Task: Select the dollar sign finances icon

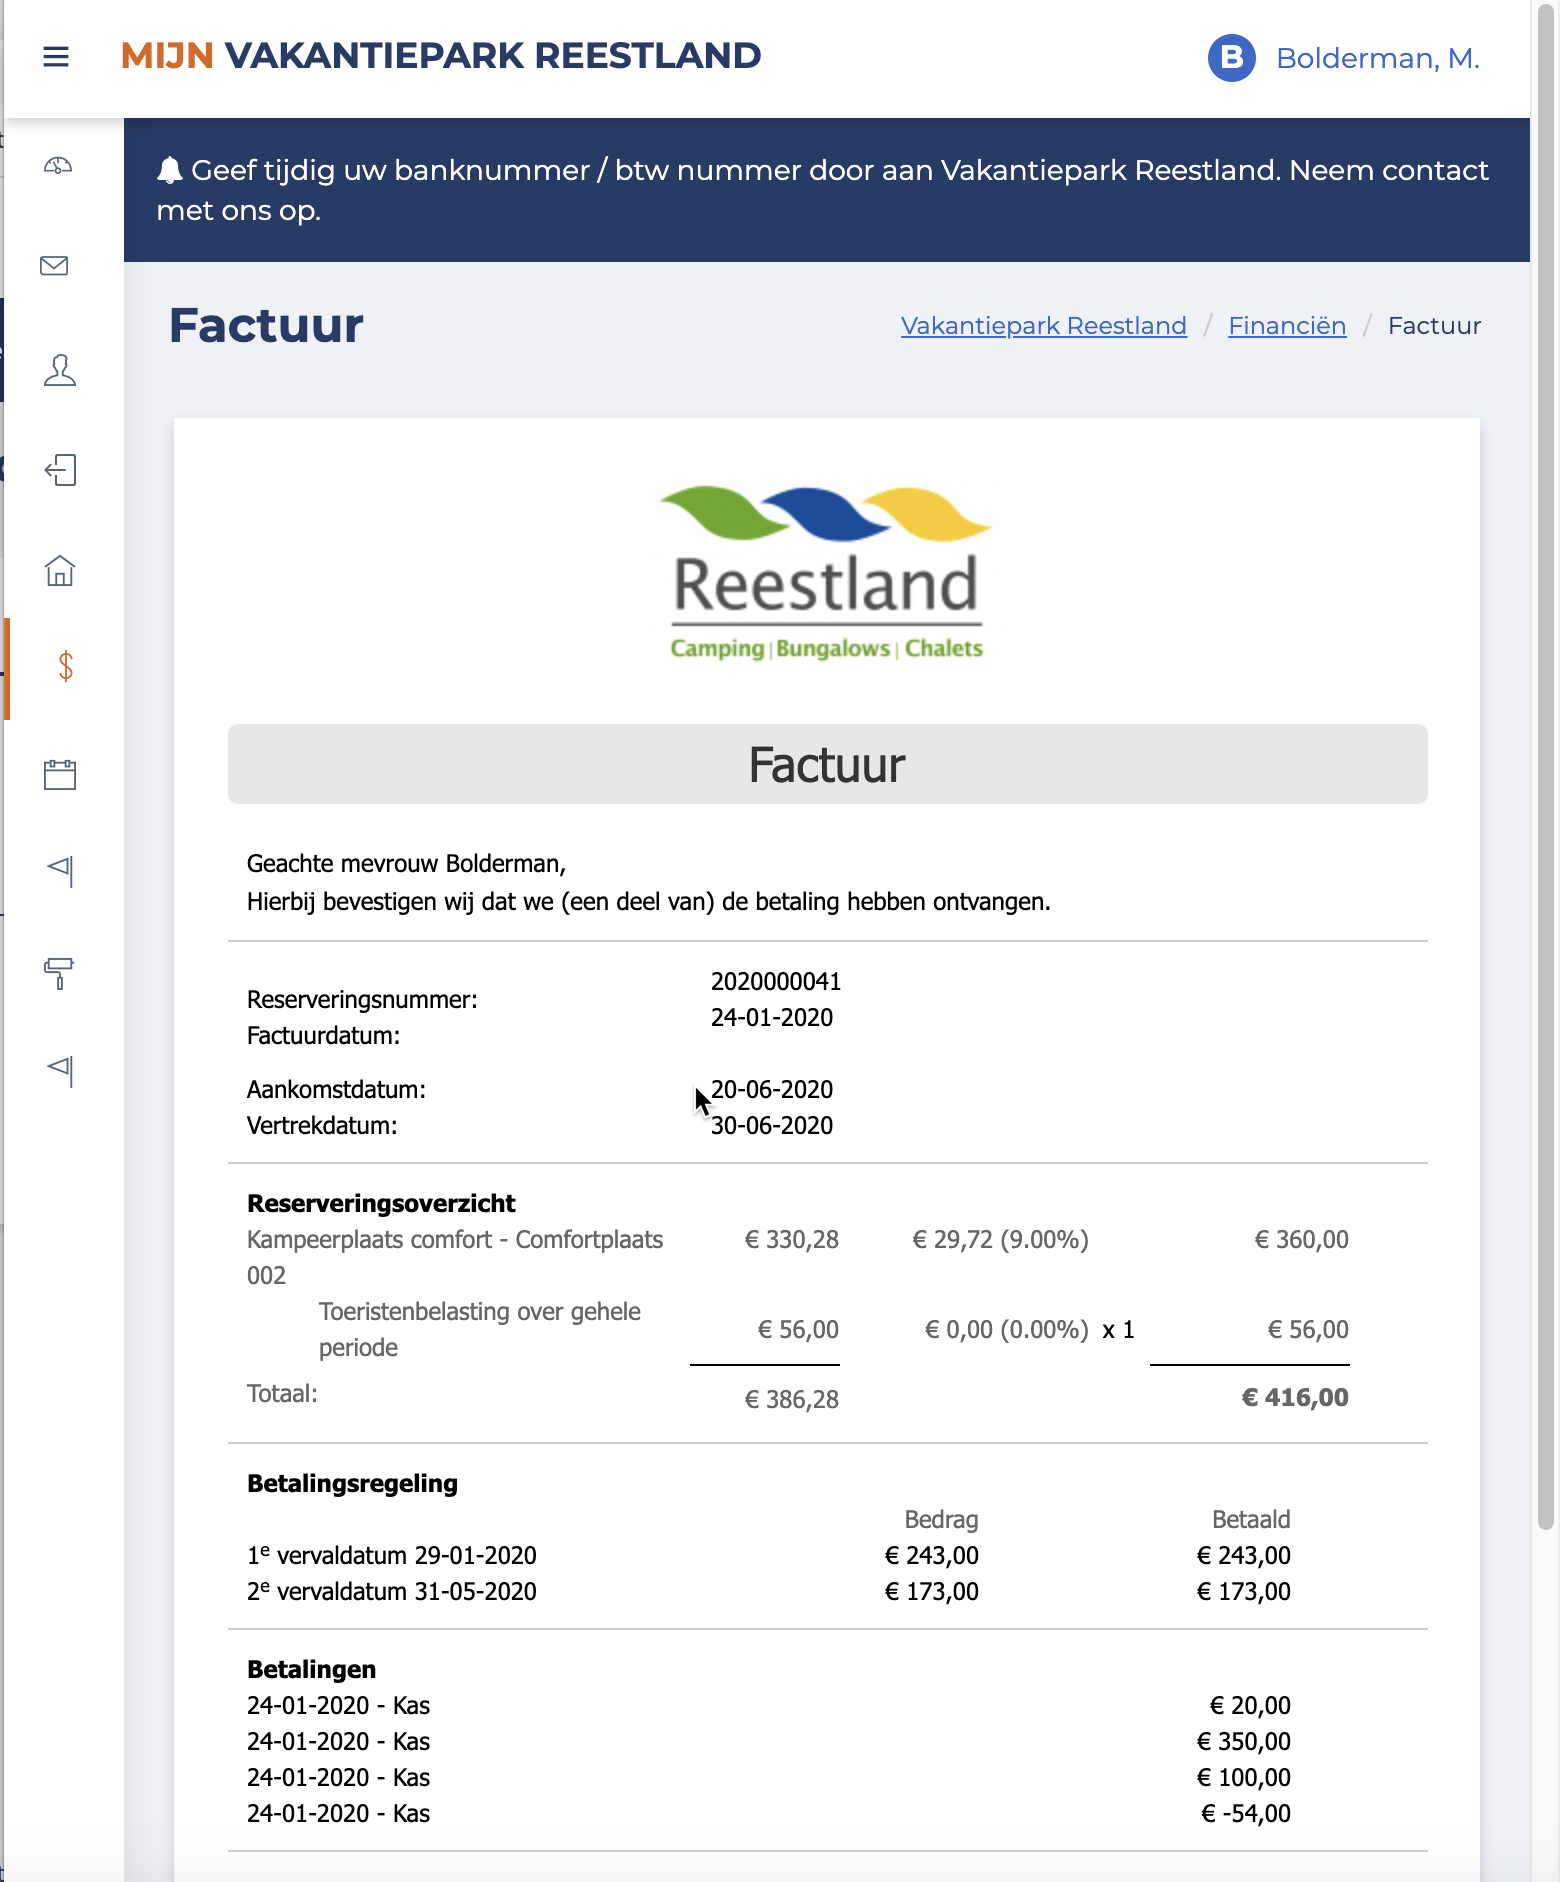Action: [x=65, y=666]
